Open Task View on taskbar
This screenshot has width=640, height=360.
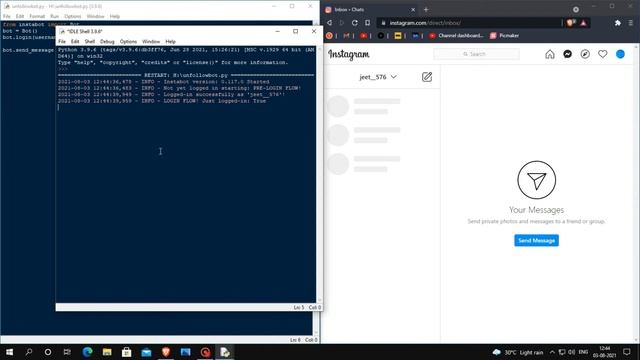[67, 352]
